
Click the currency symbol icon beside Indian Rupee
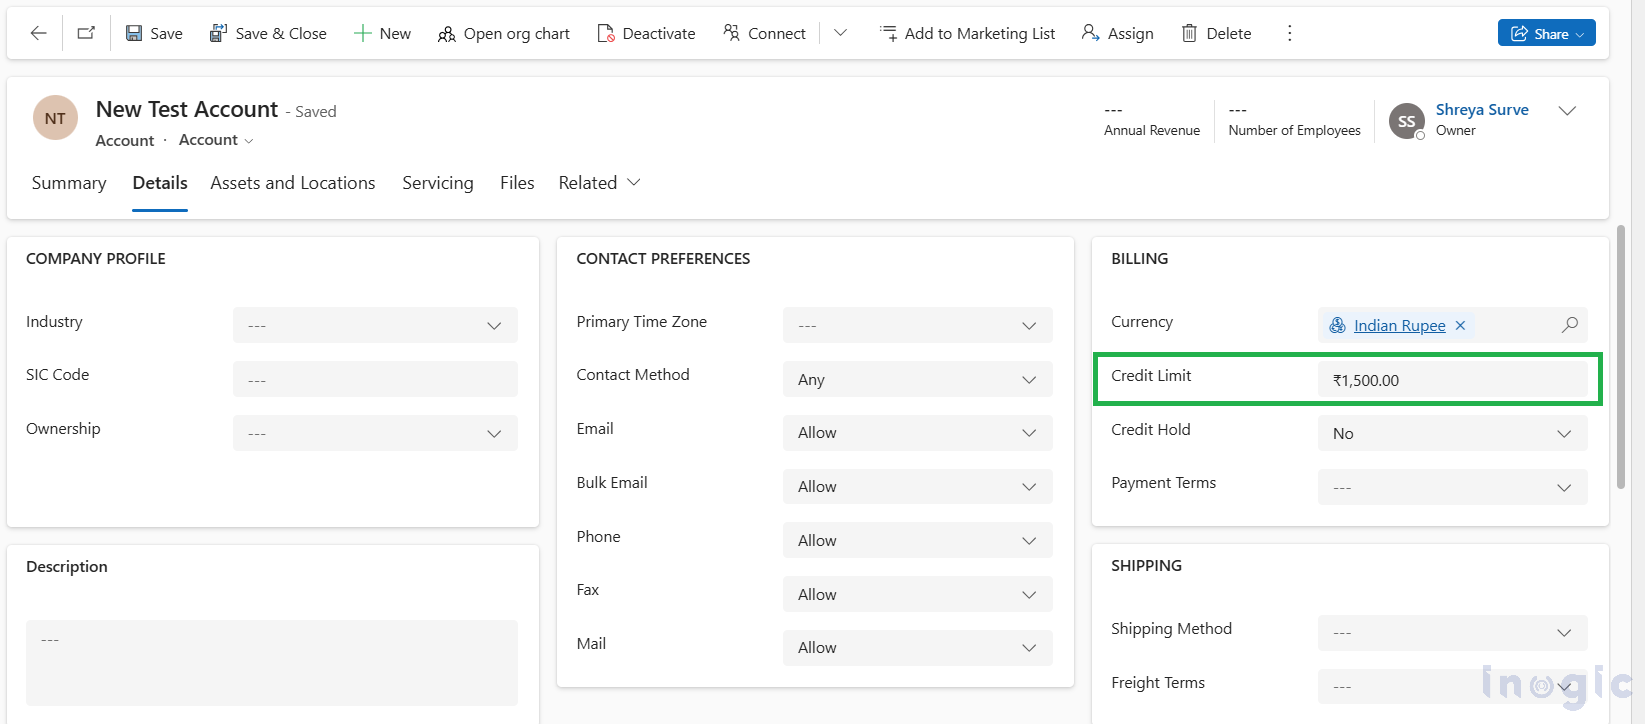[x=1337, y=325]
